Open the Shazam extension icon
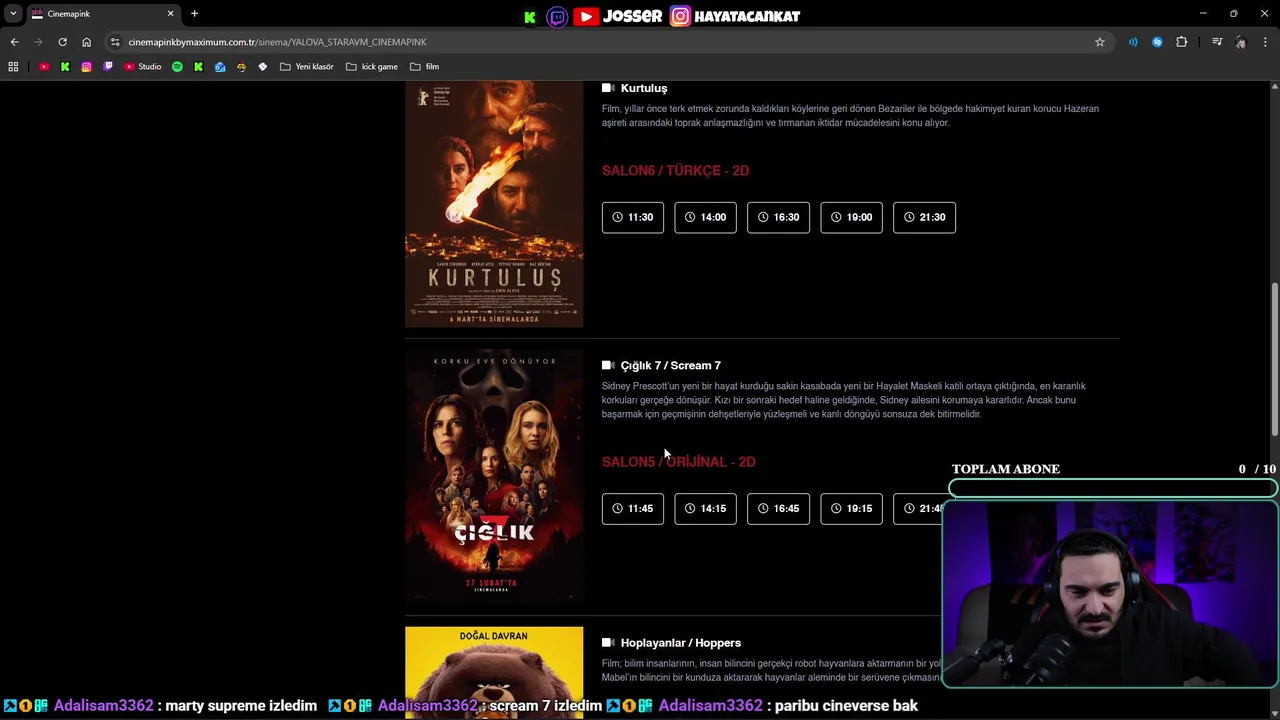 1157,42
